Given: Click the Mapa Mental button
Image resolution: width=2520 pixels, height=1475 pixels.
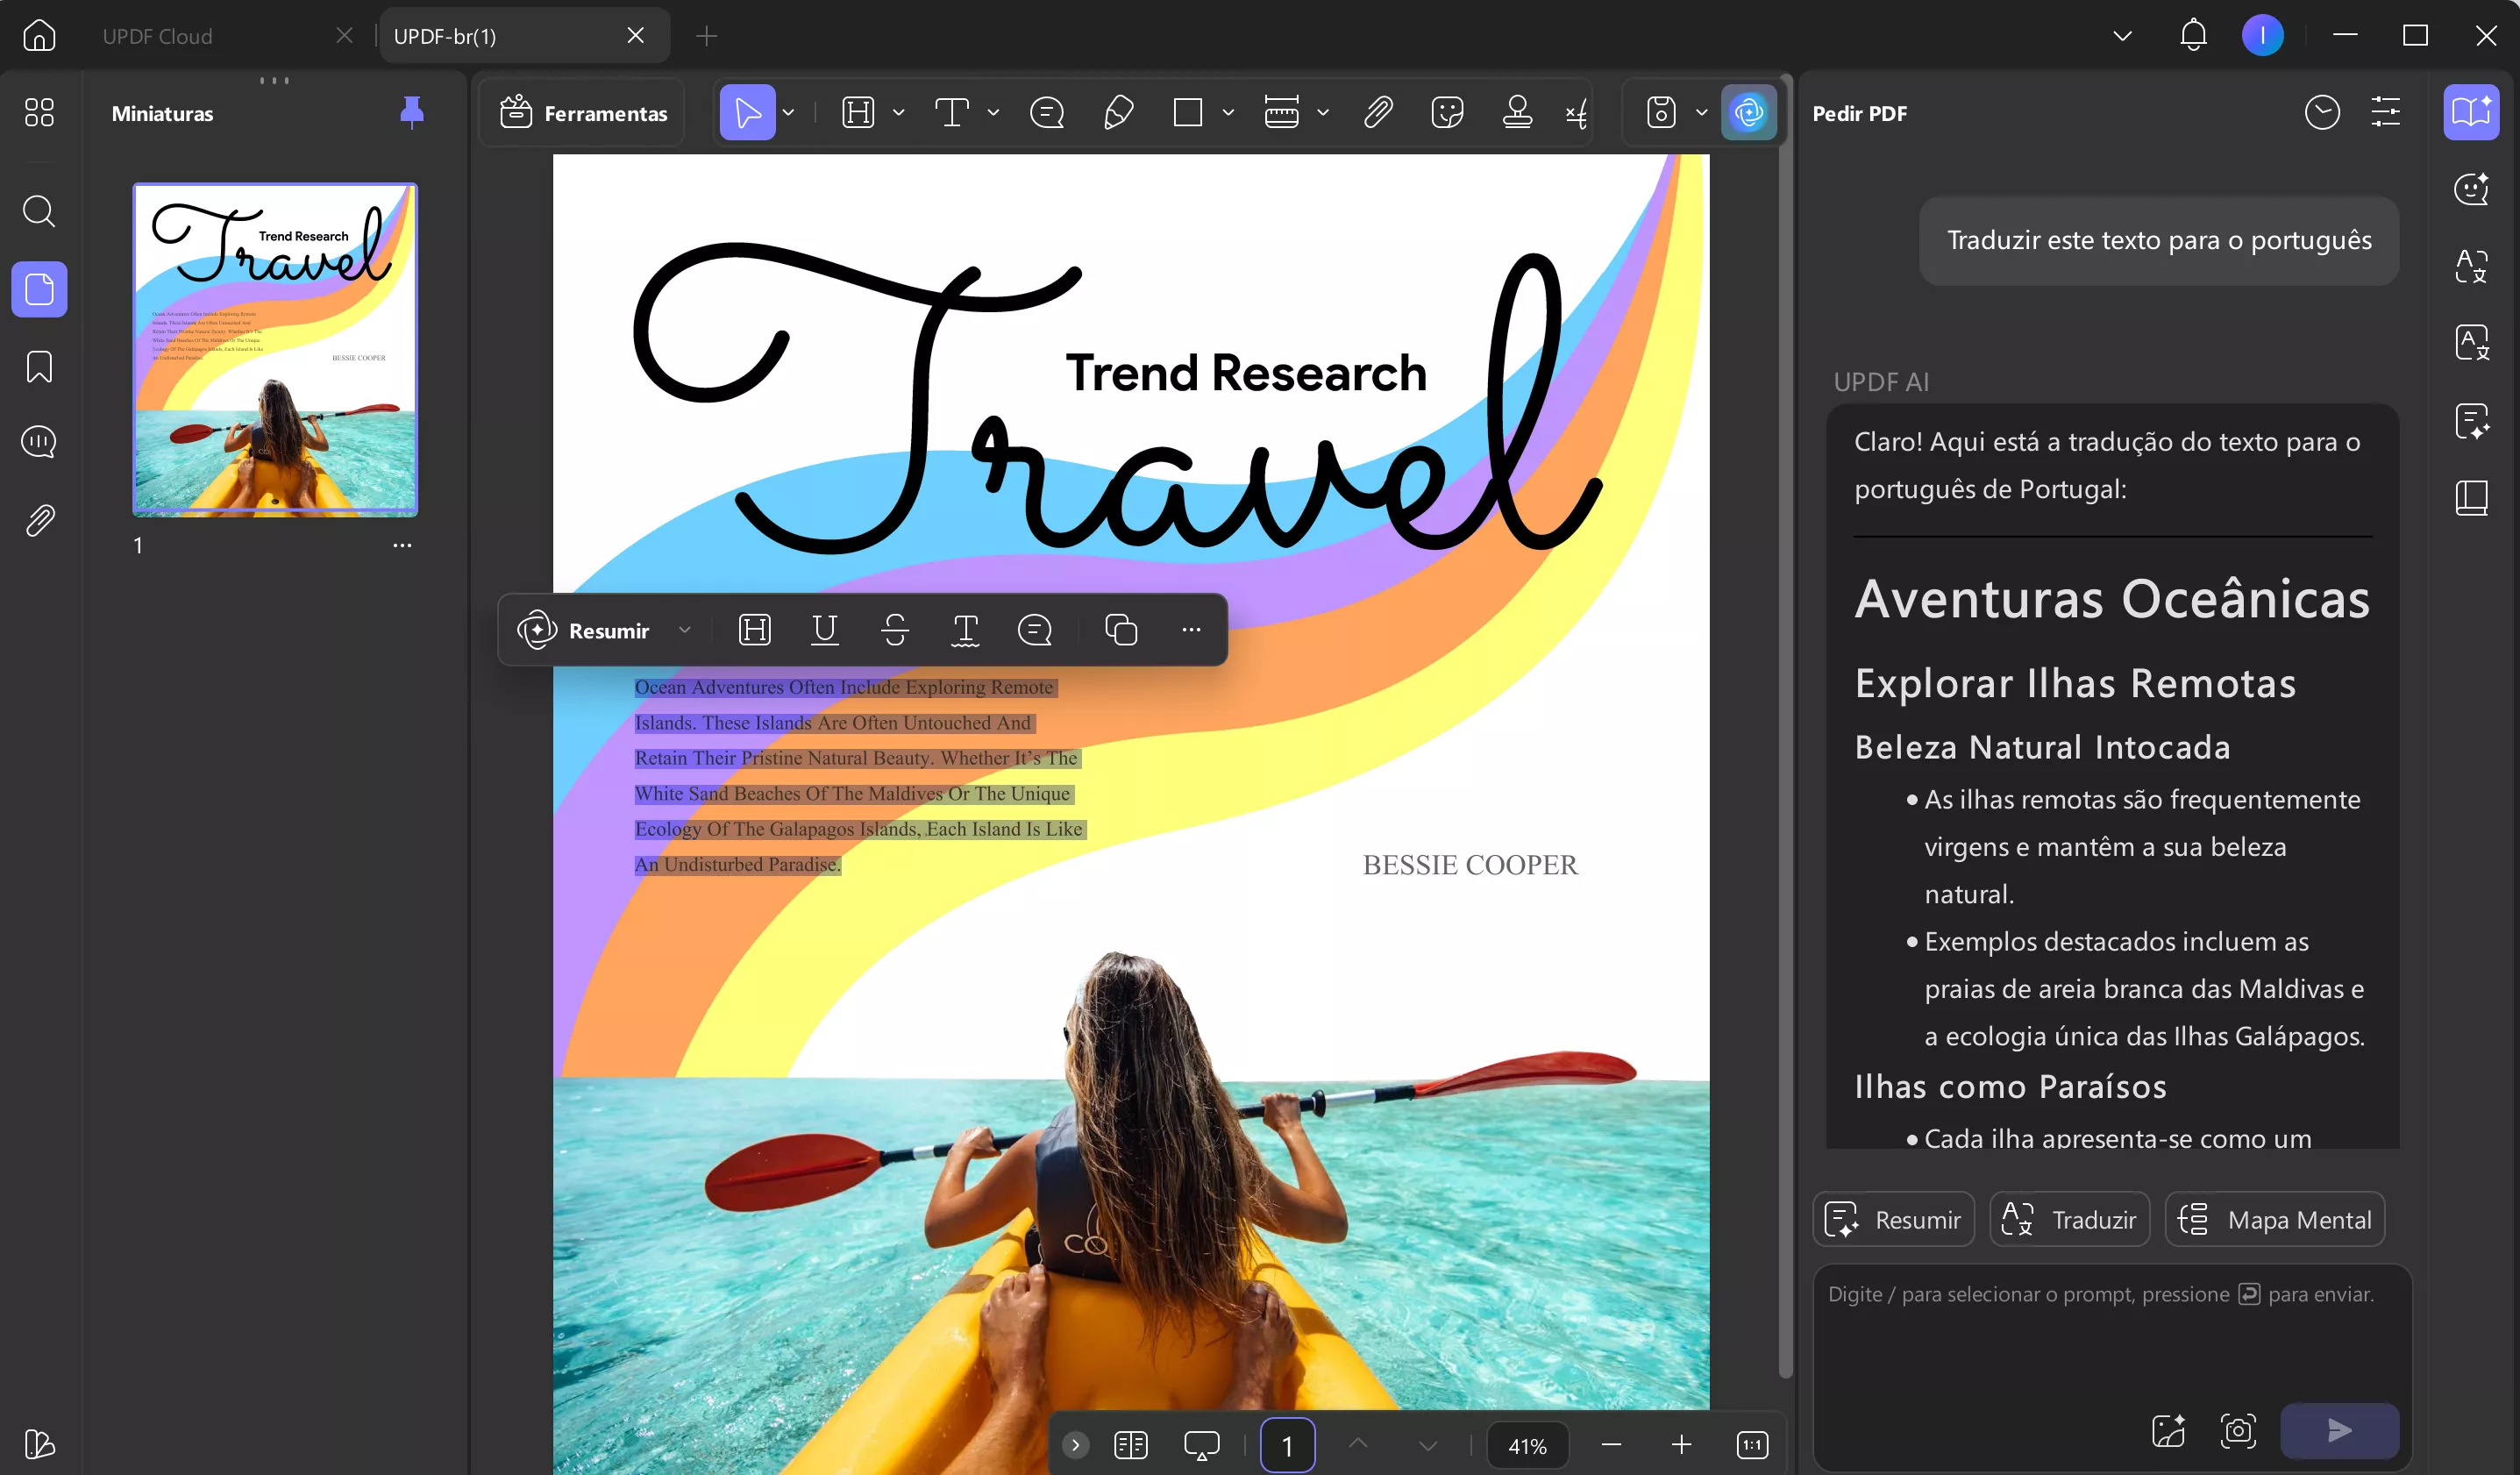Looking at the screenshot, I should click(2275, 1220).
